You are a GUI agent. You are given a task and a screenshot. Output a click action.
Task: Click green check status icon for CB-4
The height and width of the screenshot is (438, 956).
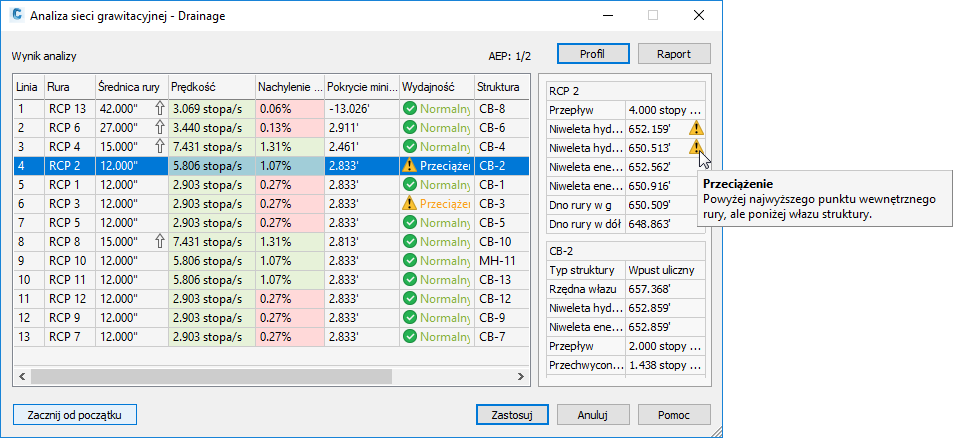click(410, 147)
